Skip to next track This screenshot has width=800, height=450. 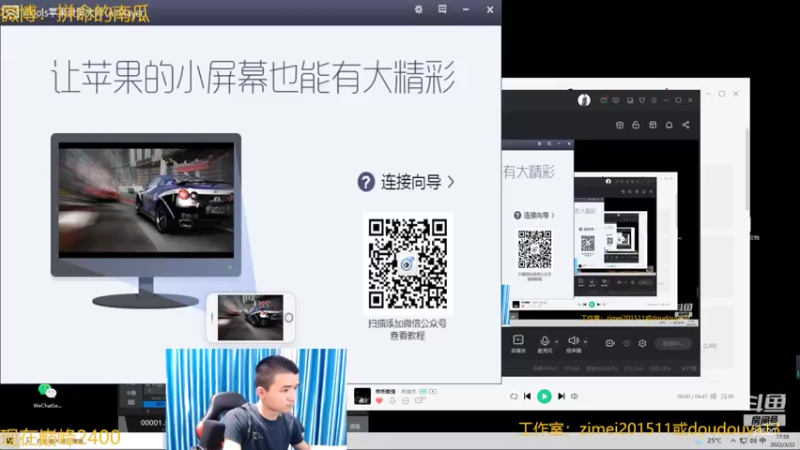click(x=561, y=396)
